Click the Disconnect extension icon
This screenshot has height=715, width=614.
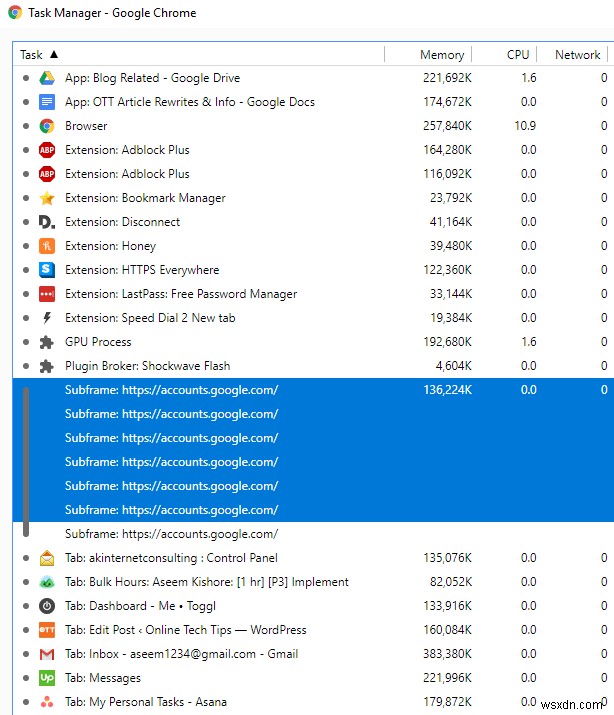pyautogui.click(x=47, y=222)
